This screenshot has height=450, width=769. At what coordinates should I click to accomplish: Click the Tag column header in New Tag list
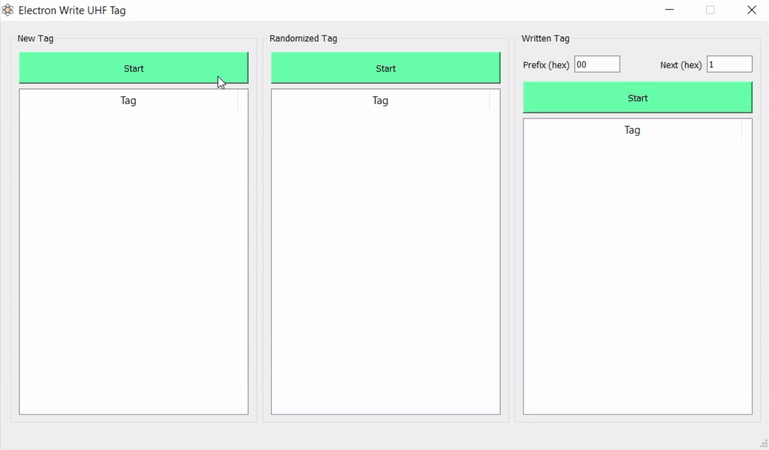128,101
